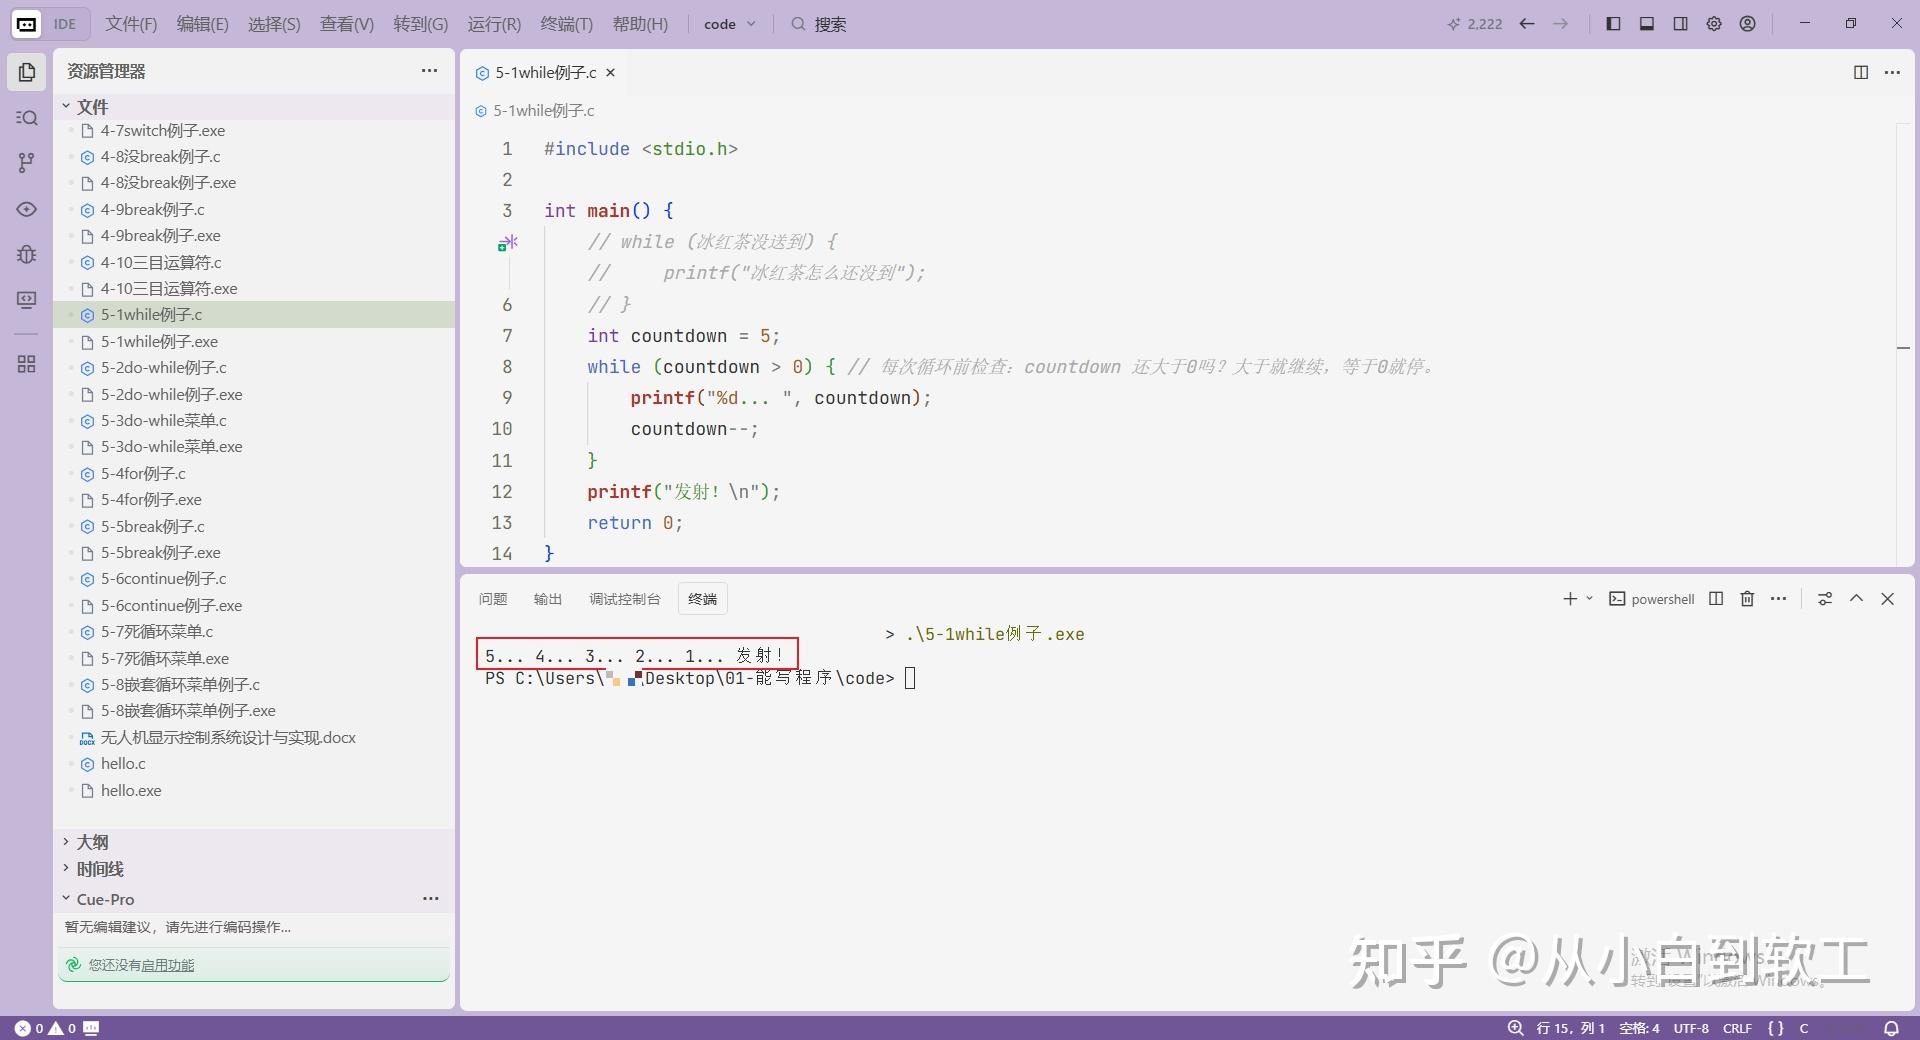Split the editor to the right
1920x1040 pixels.
(1861, 72)
